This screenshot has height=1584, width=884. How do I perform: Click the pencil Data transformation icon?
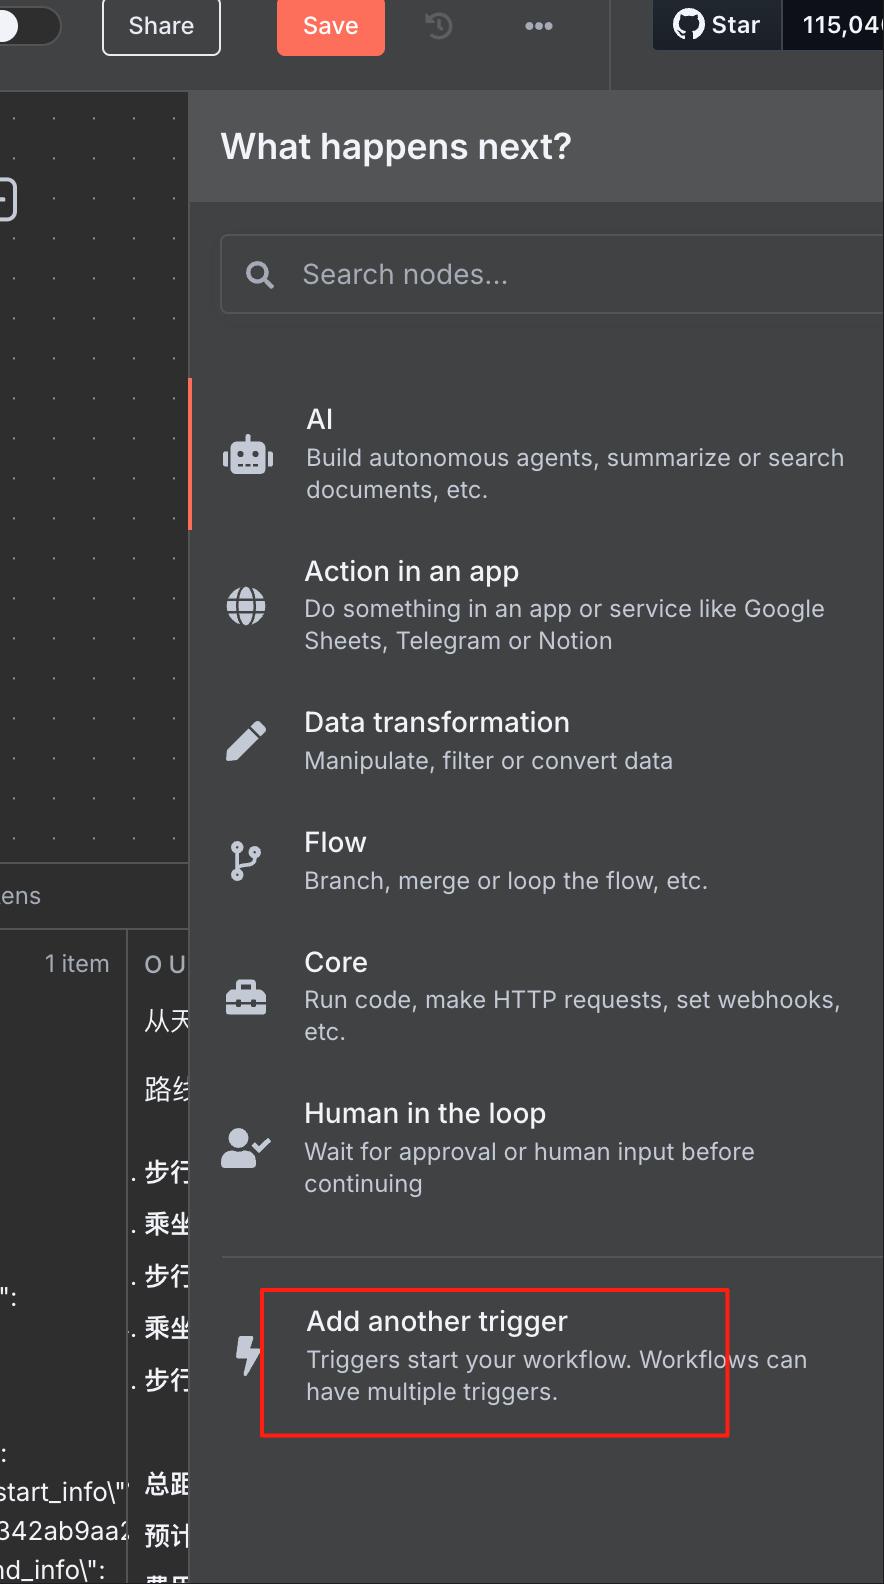tap(246, 741)
